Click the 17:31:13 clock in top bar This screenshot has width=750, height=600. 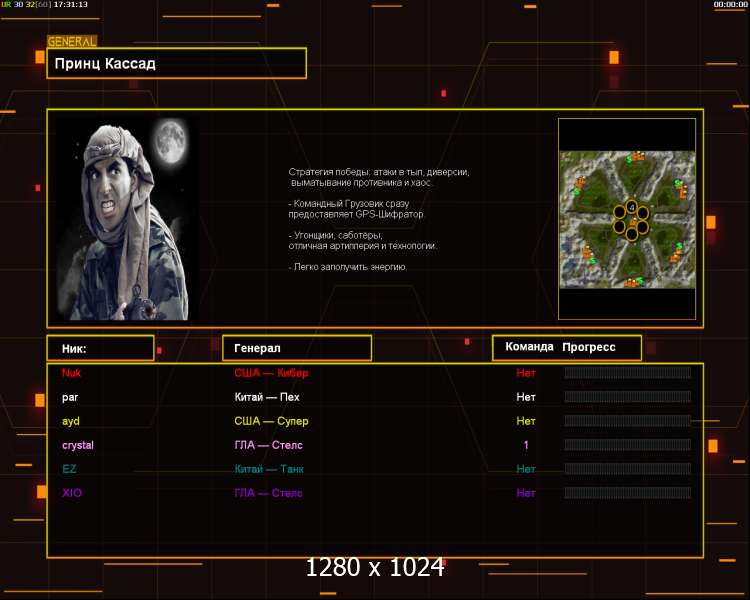click(70, 5)
